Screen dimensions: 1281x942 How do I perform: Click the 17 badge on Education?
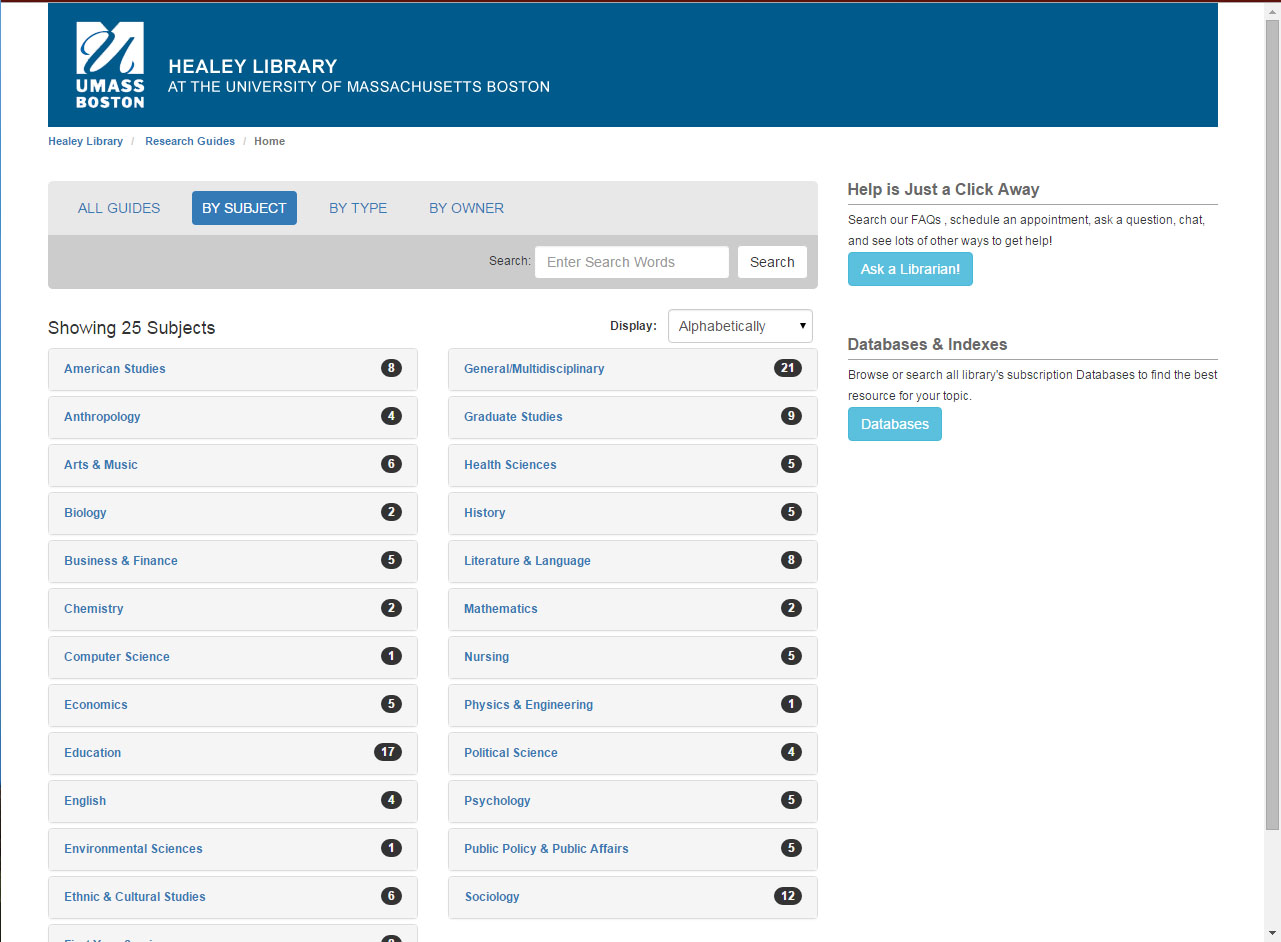(x=388, y=752)
